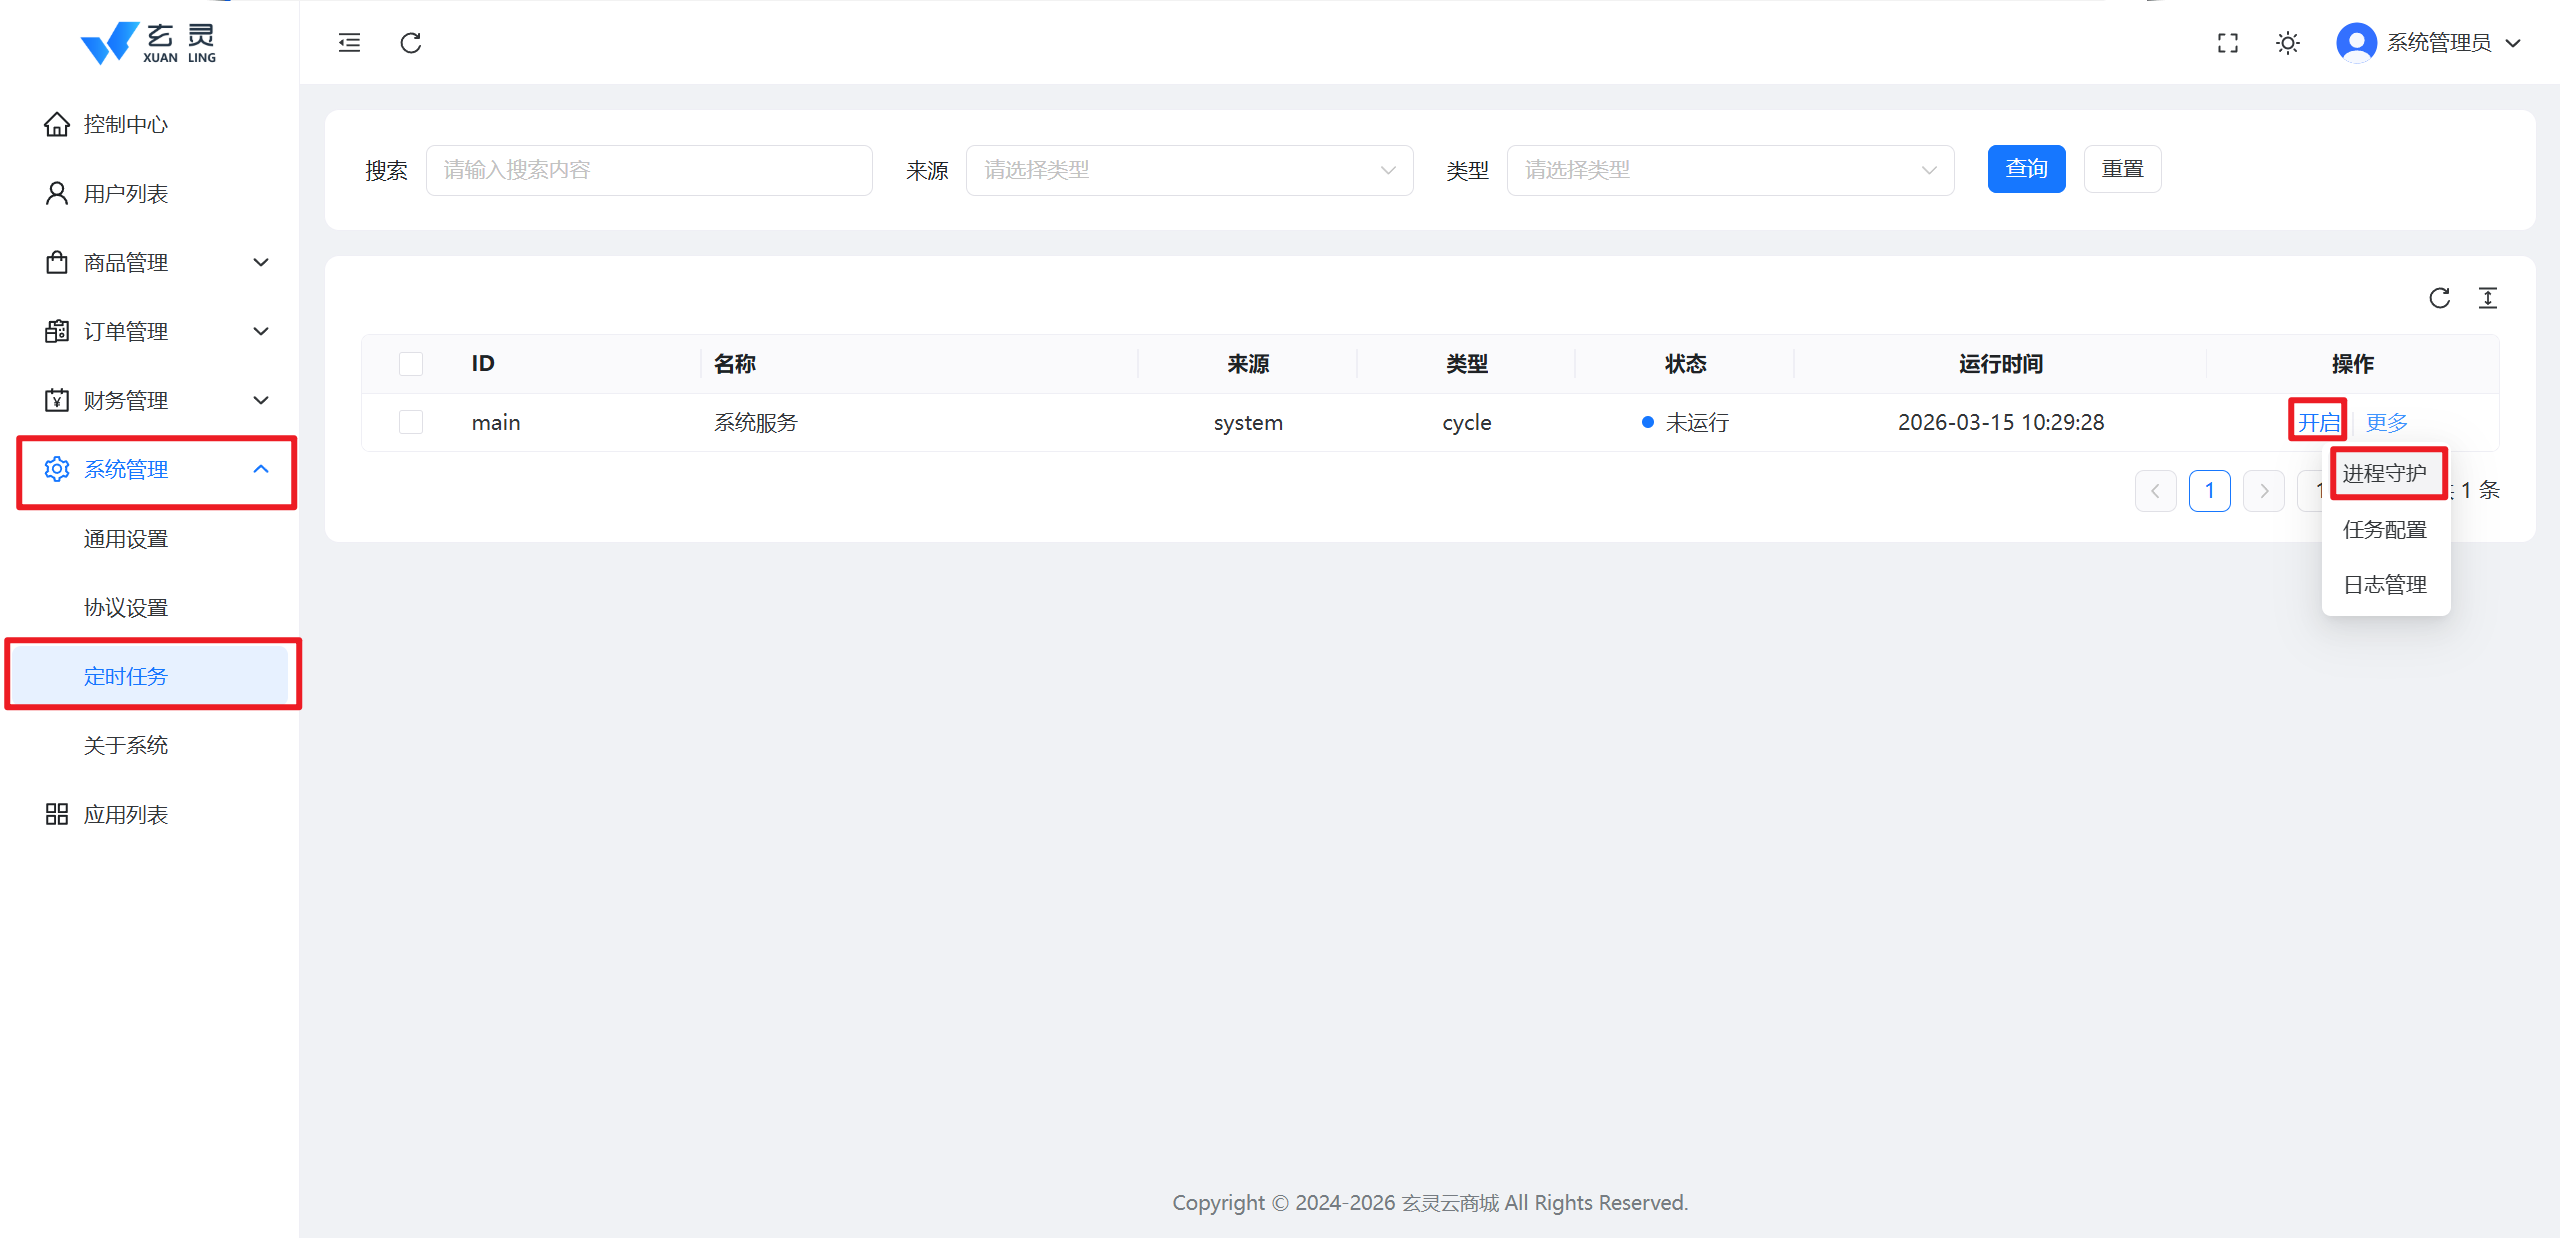This screenshot has width=2560, height=1238.
Task: Click the table density icon
Action: tap(2489, 298)
